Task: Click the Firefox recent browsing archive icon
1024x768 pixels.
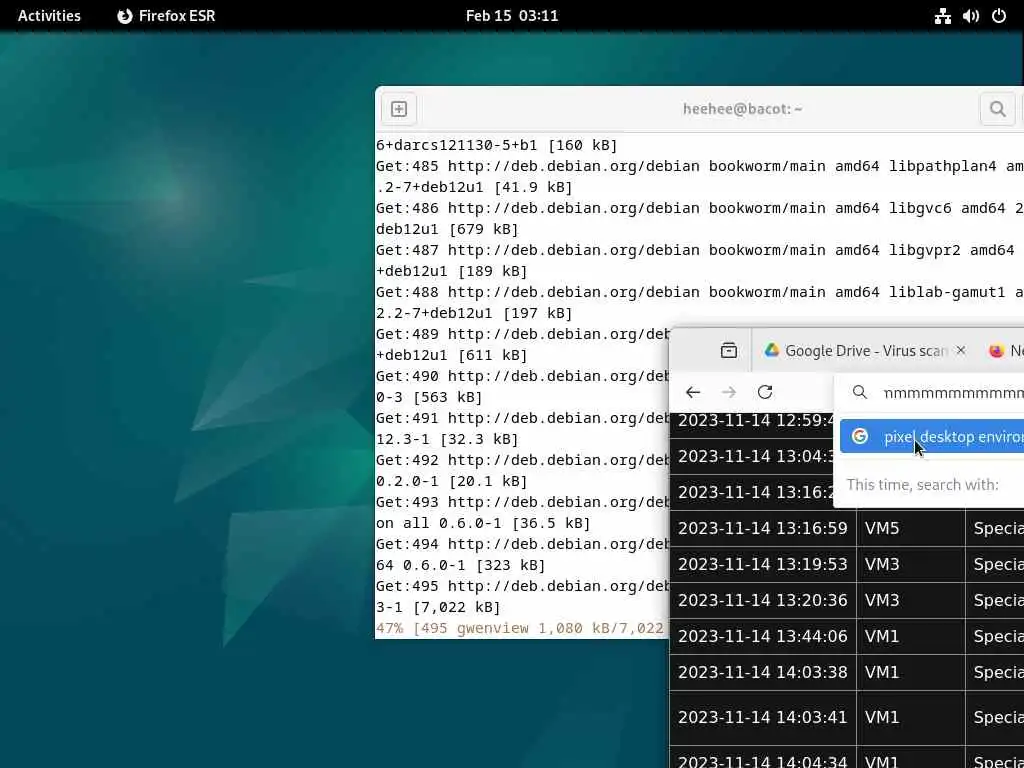Action: pyautogui.click(x=729, y=351)
